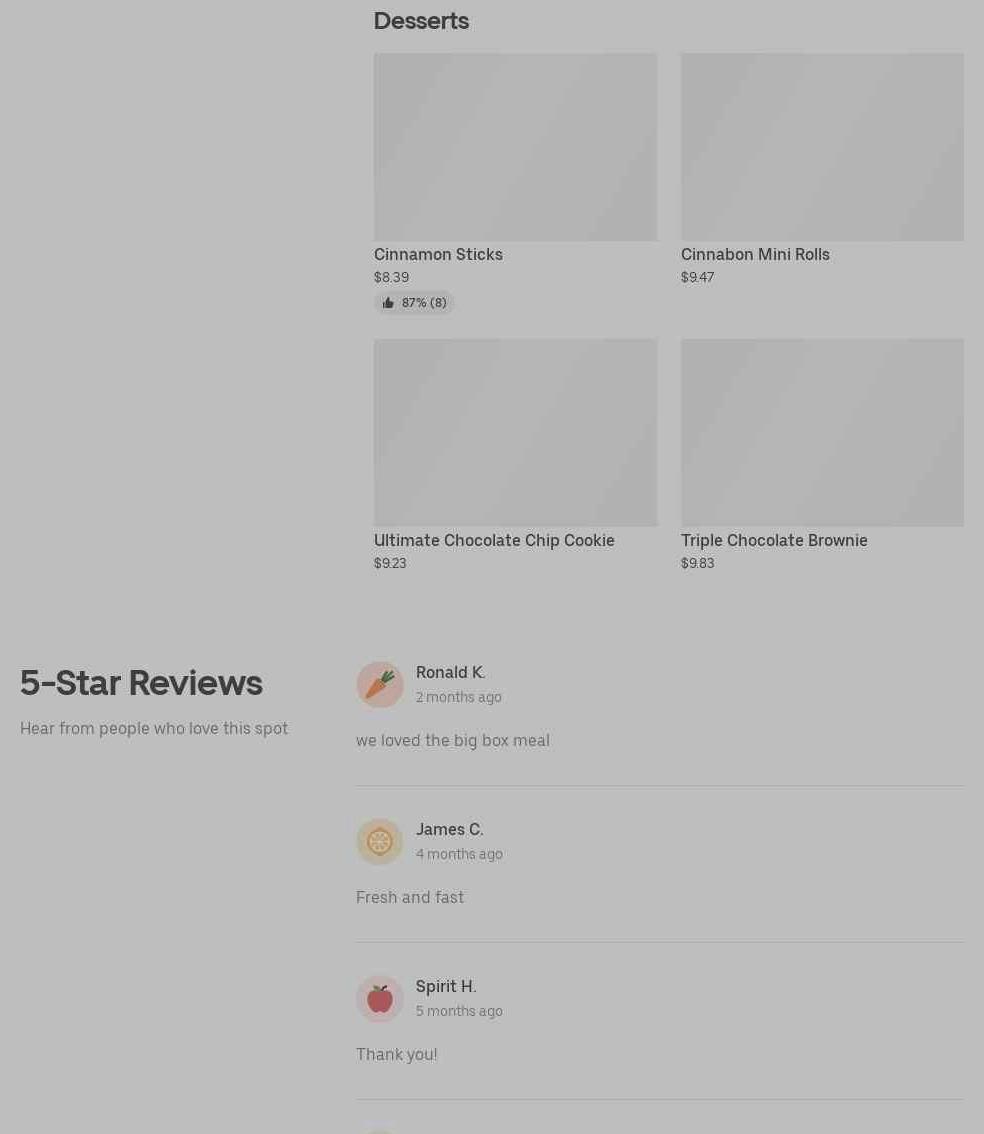Select the Ultimate Chocolate Chip Cookie image
984x1134 pixels.
[x=515, y=432]
